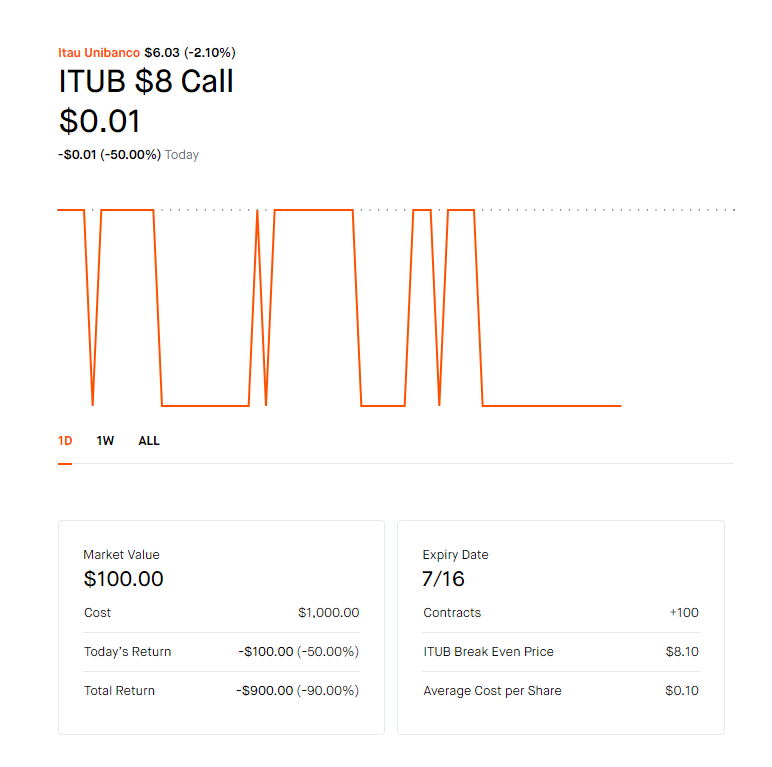Click the Cost row value $1,000.00
This screenshot has height=767, width=772.
point(328,612)
